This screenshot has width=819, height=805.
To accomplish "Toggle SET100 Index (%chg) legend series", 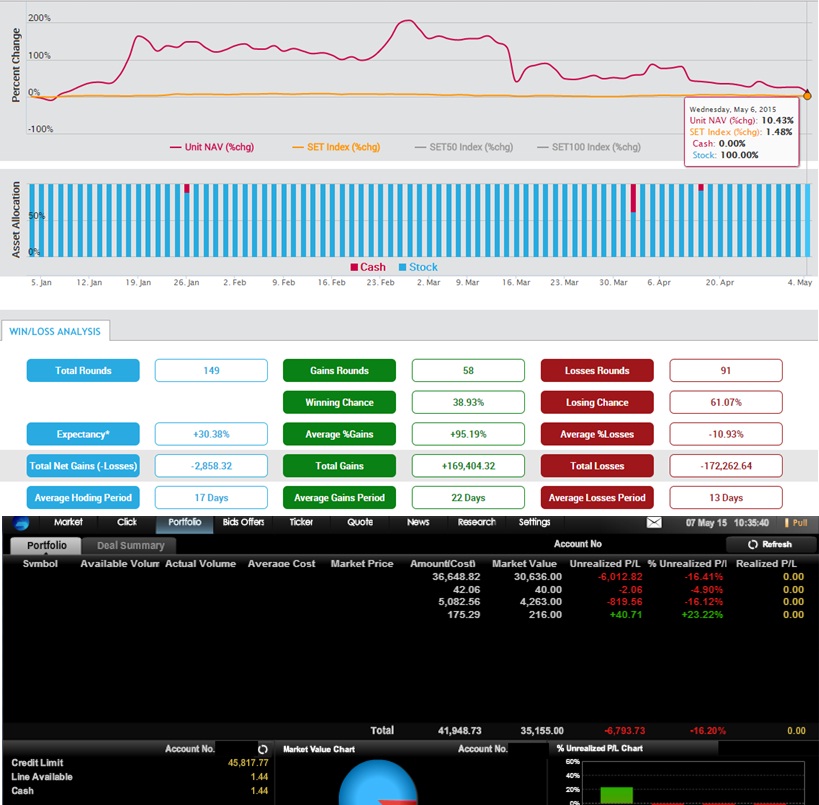I will (589, 147).
